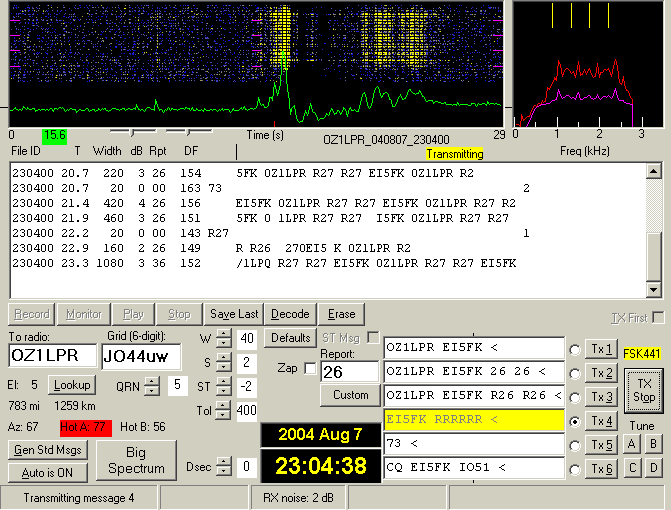Toggle the Auto is ON button
The height and width of the screenshot is (510, 671).
click(x=47, y=470)
